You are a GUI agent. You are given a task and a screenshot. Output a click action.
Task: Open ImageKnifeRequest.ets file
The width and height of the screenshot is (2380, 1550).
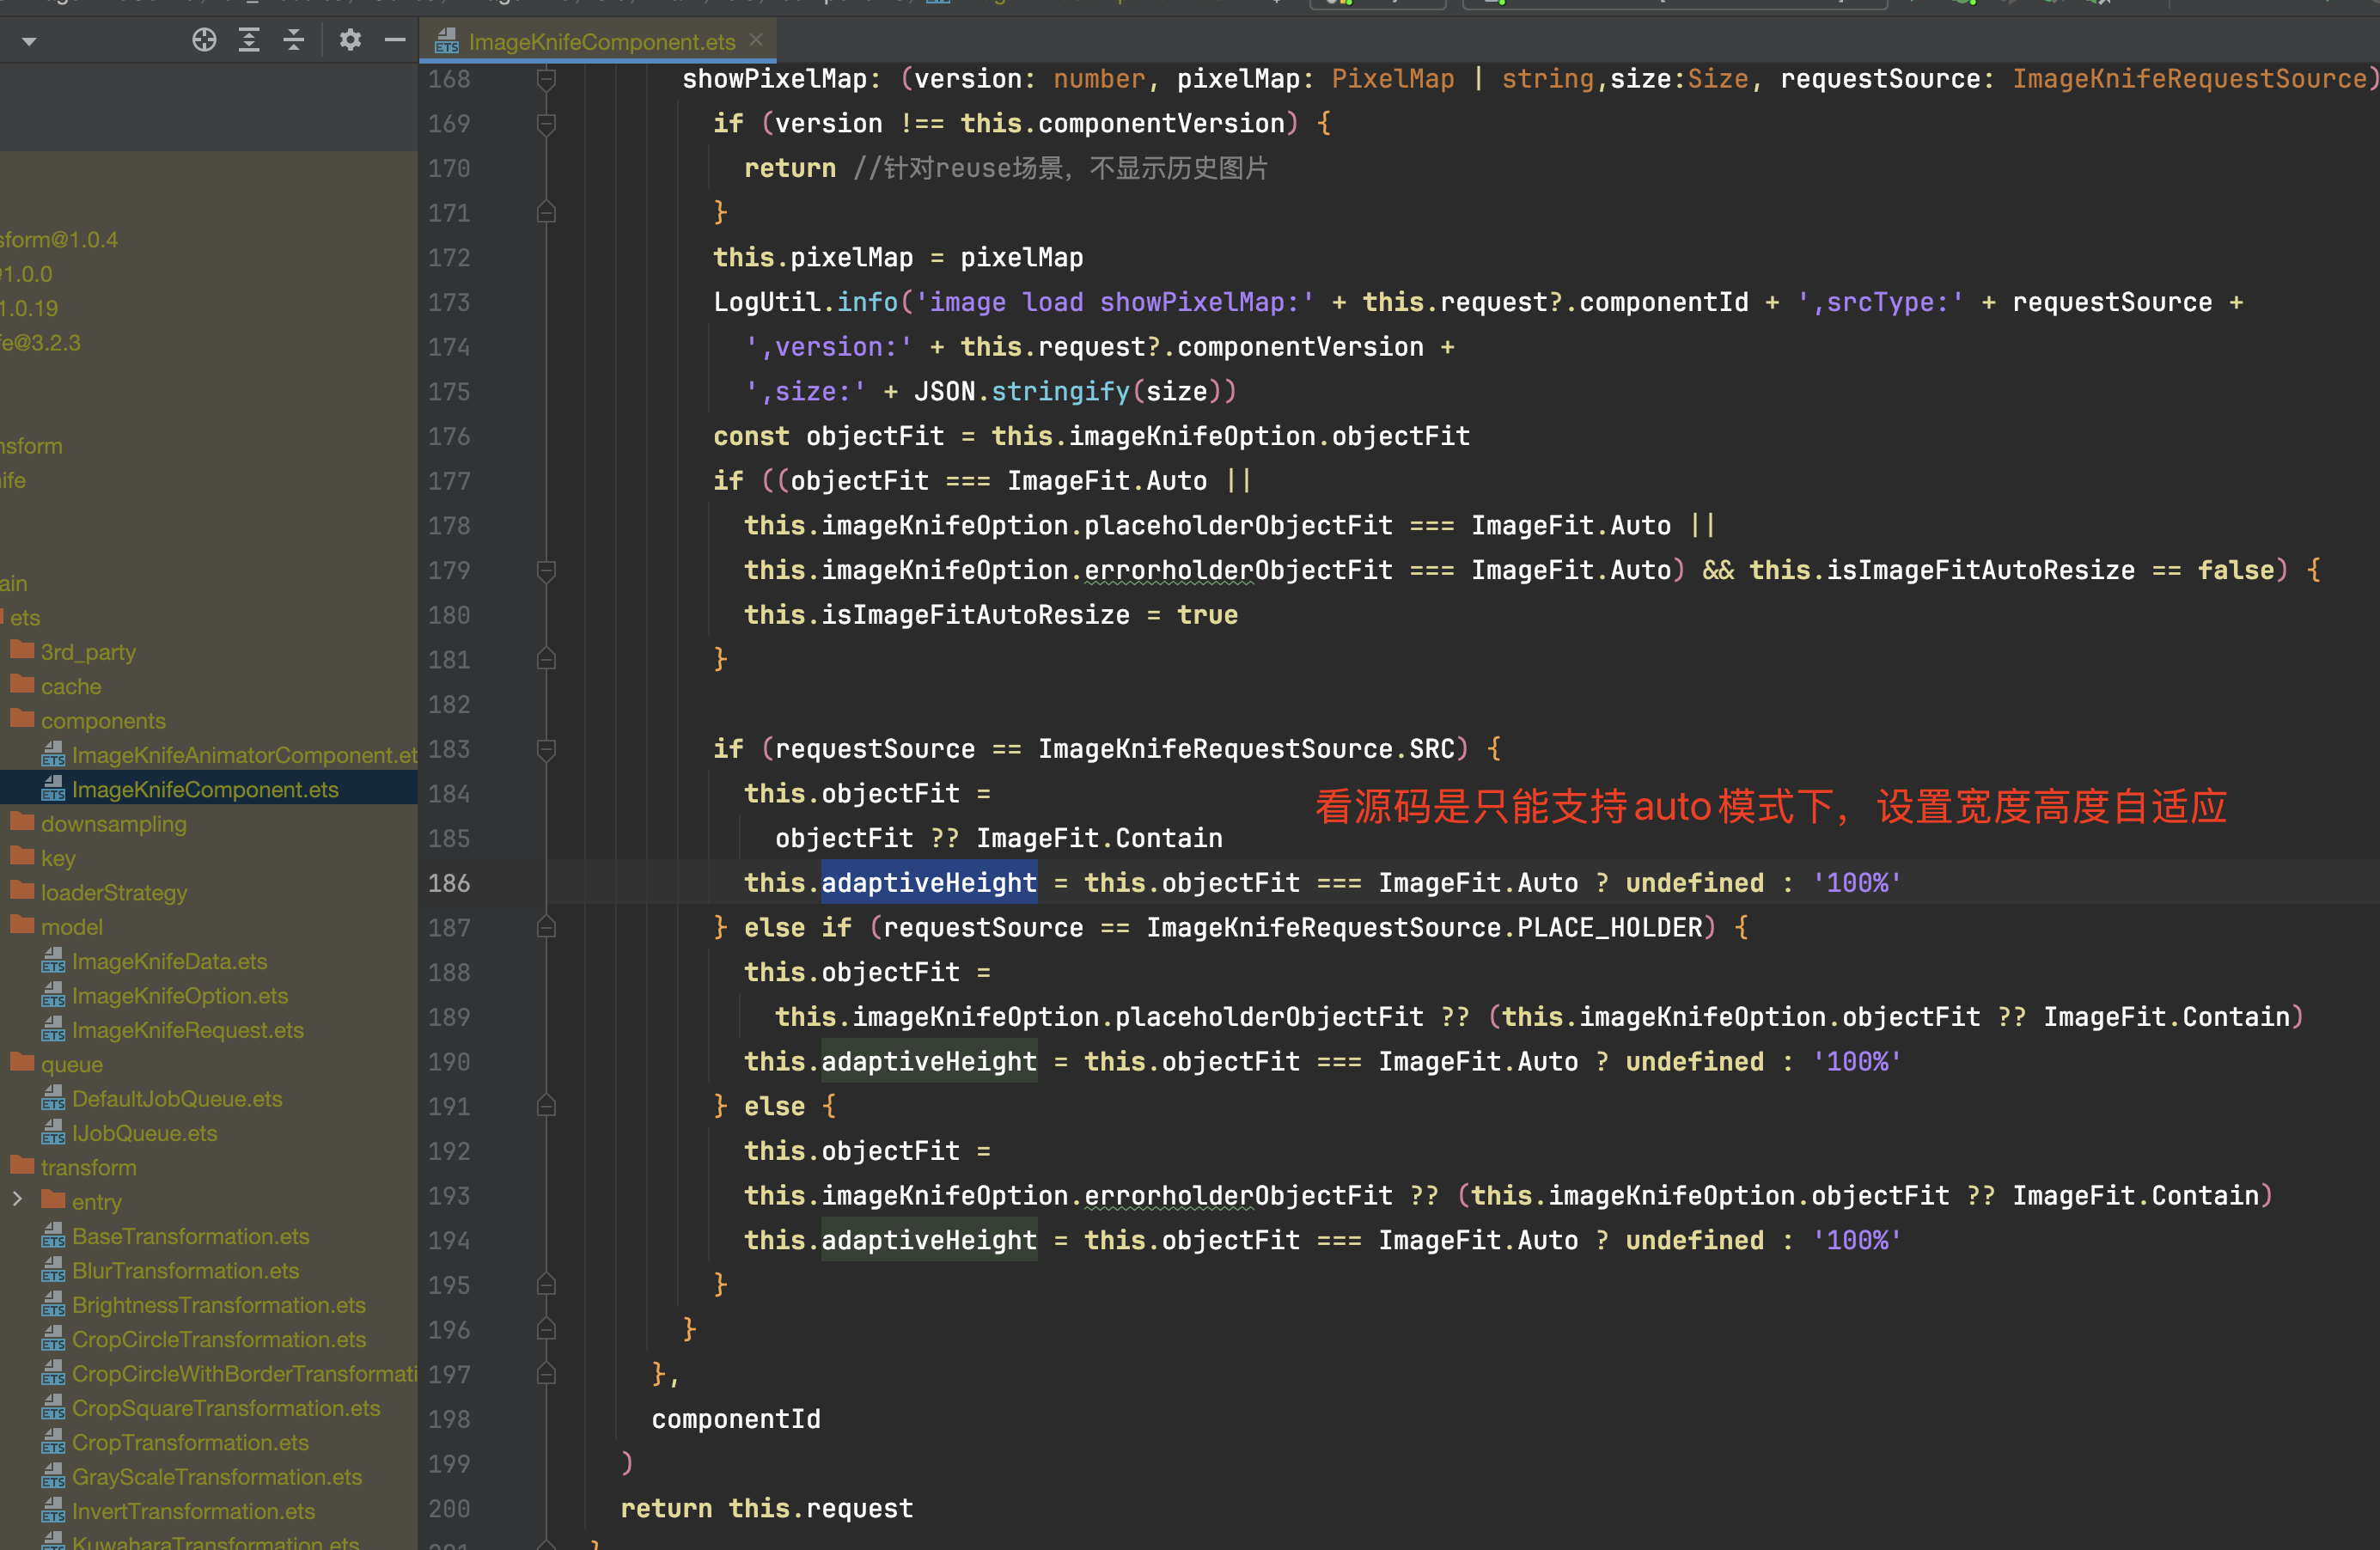pos(172,1030)
